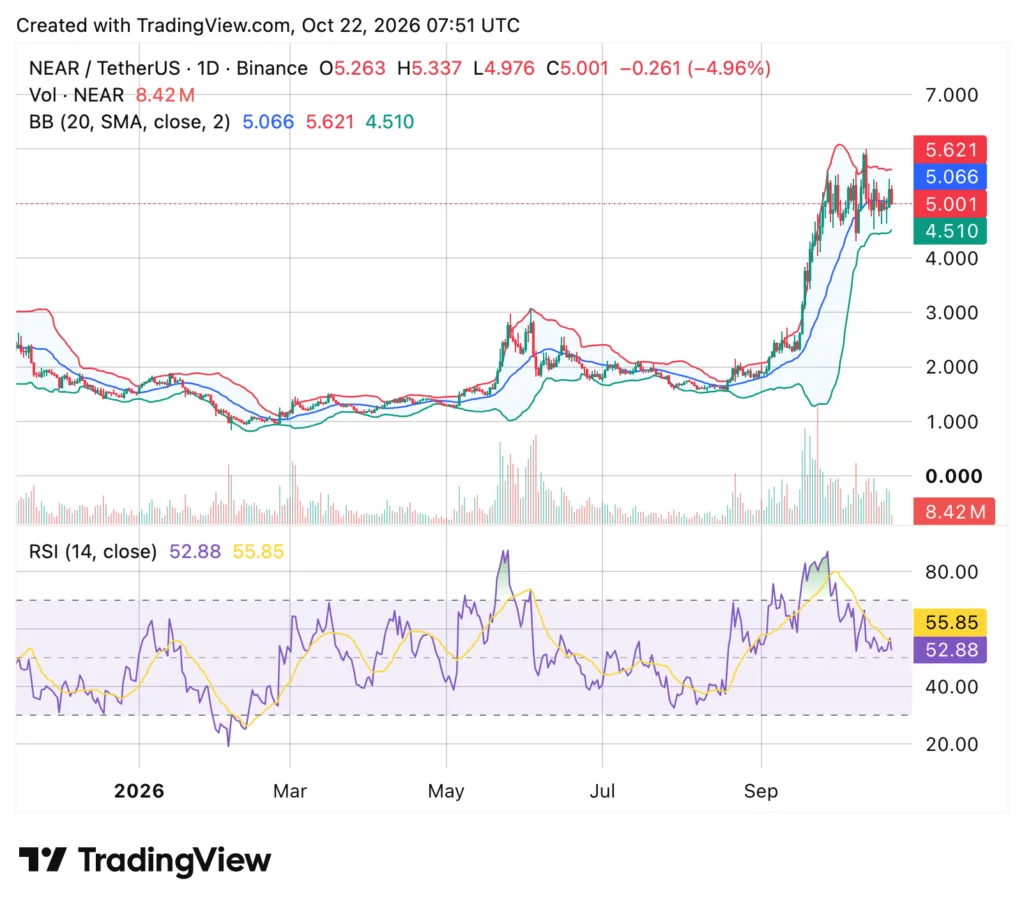
Task: Click the red 8.42 M volume axis tag
Action: (953, 511)
